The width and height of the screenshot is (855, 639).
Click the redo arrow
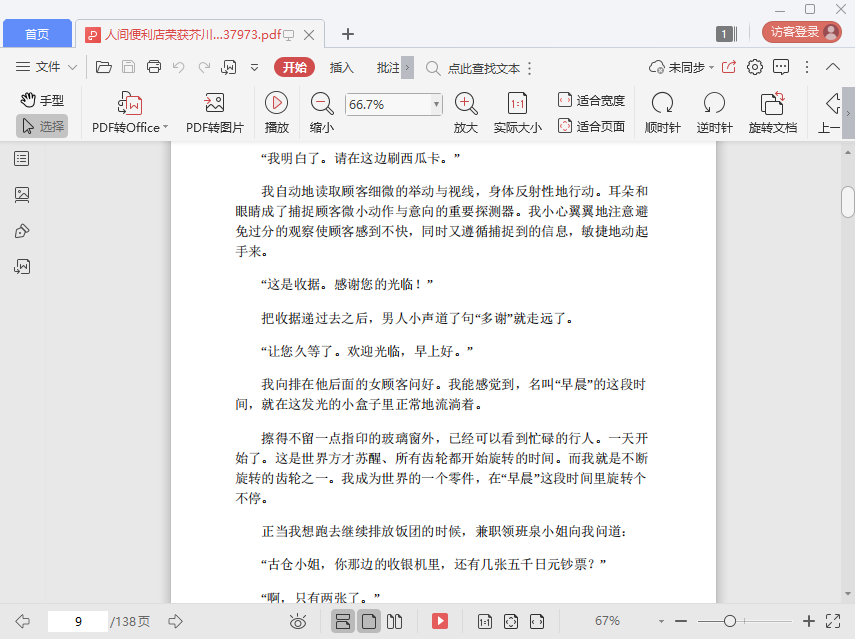204,67
